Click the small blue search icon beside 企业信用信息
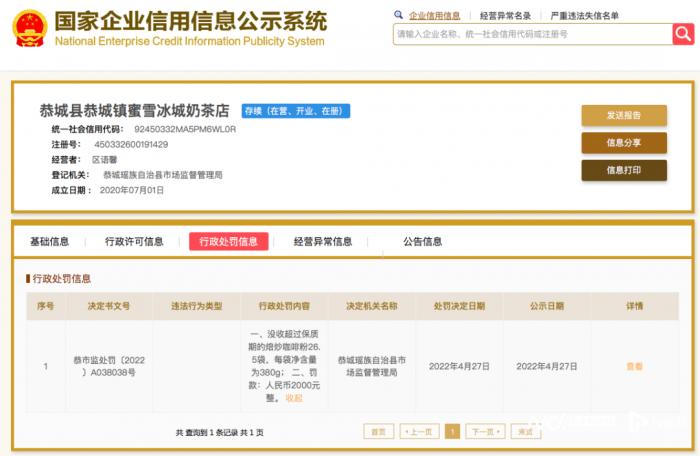The height and width of the screenshot is (456, 700). [398, 15]
